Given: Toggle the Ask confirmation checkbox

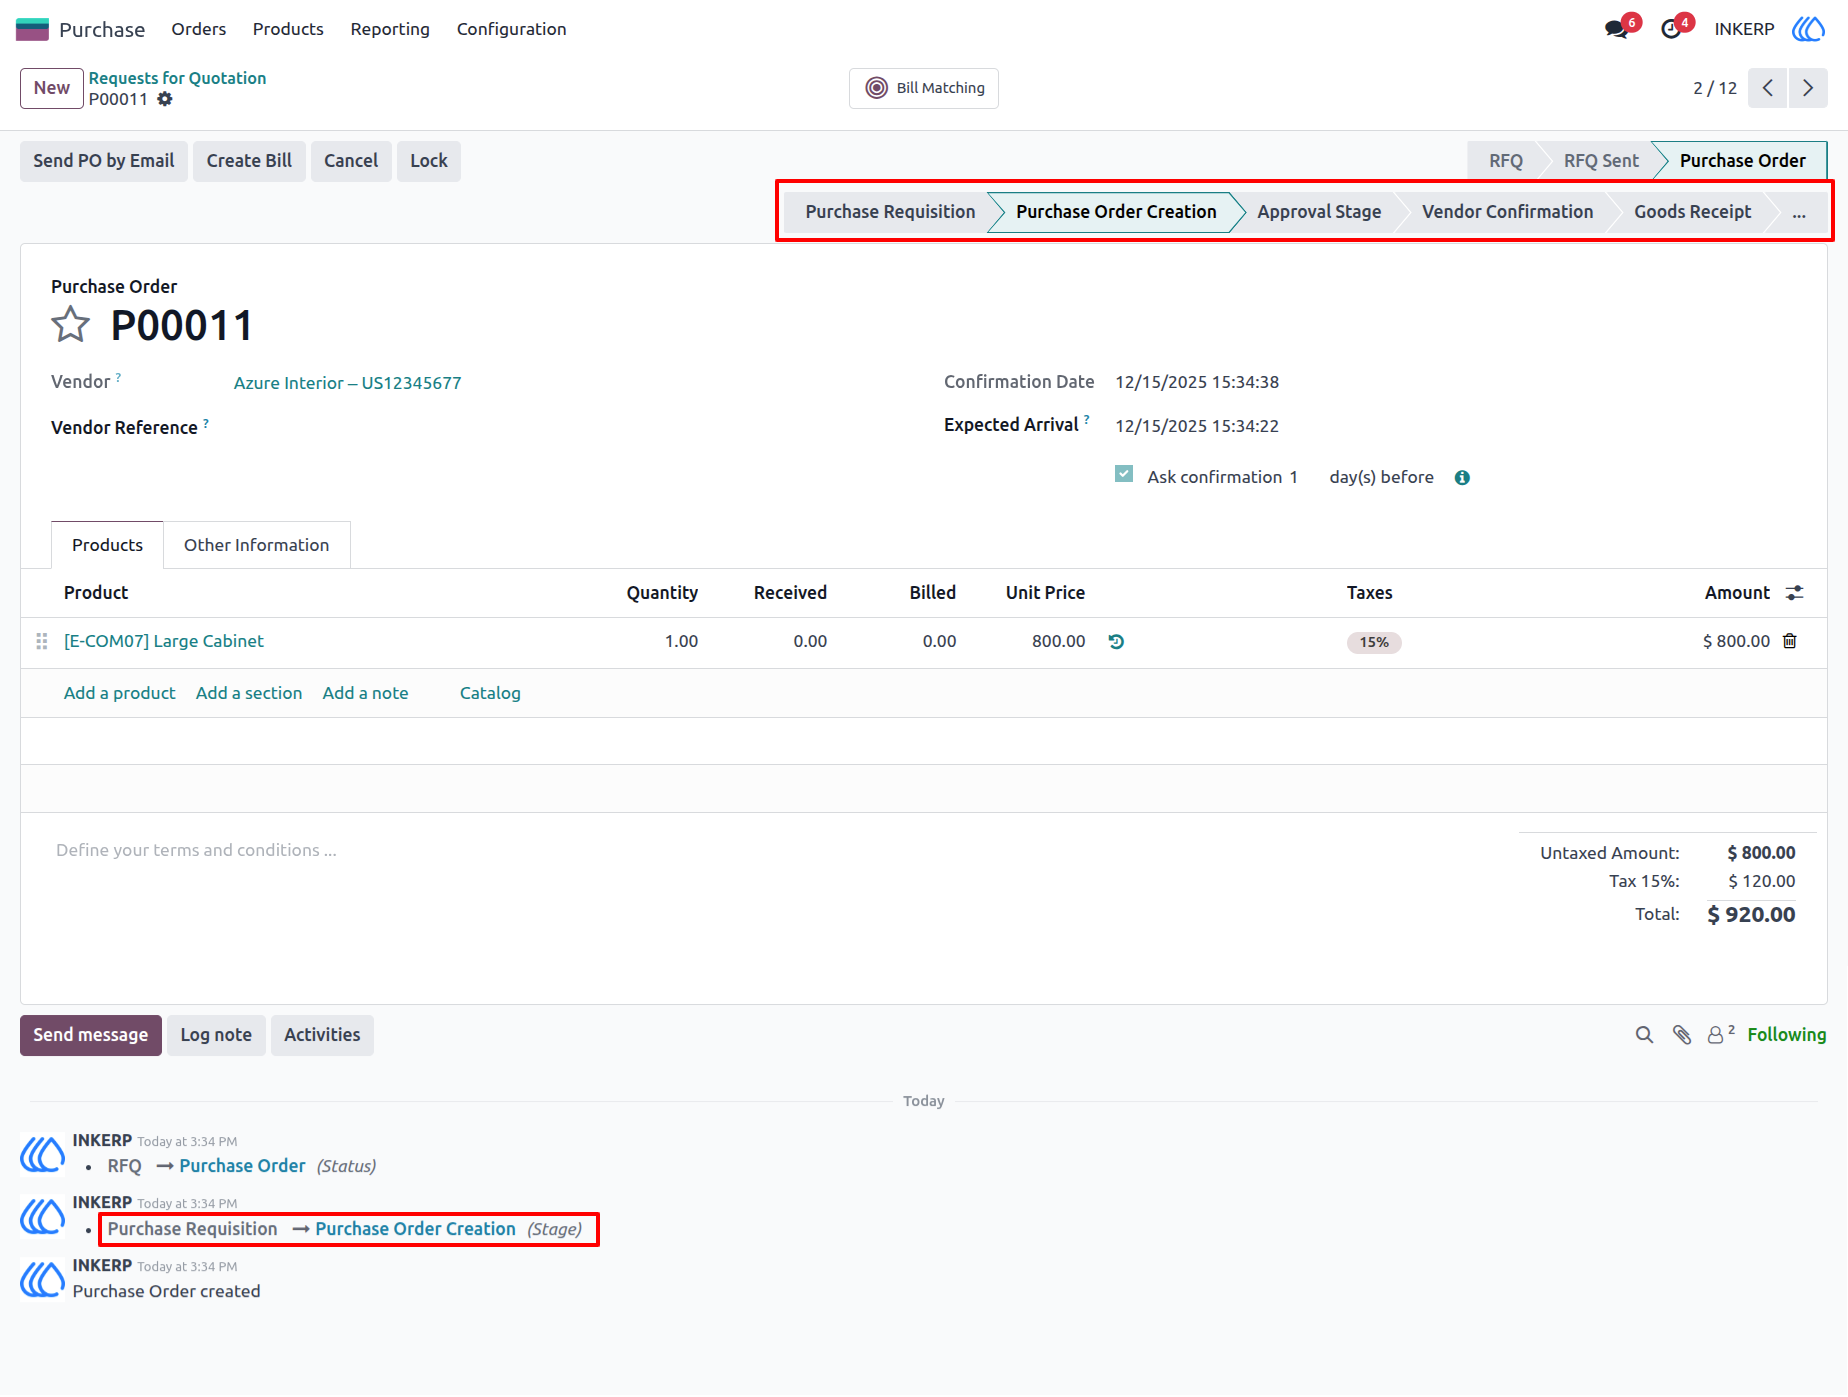Looking at the screenshot, I should pyautogui.click(x=1124, y=474).
